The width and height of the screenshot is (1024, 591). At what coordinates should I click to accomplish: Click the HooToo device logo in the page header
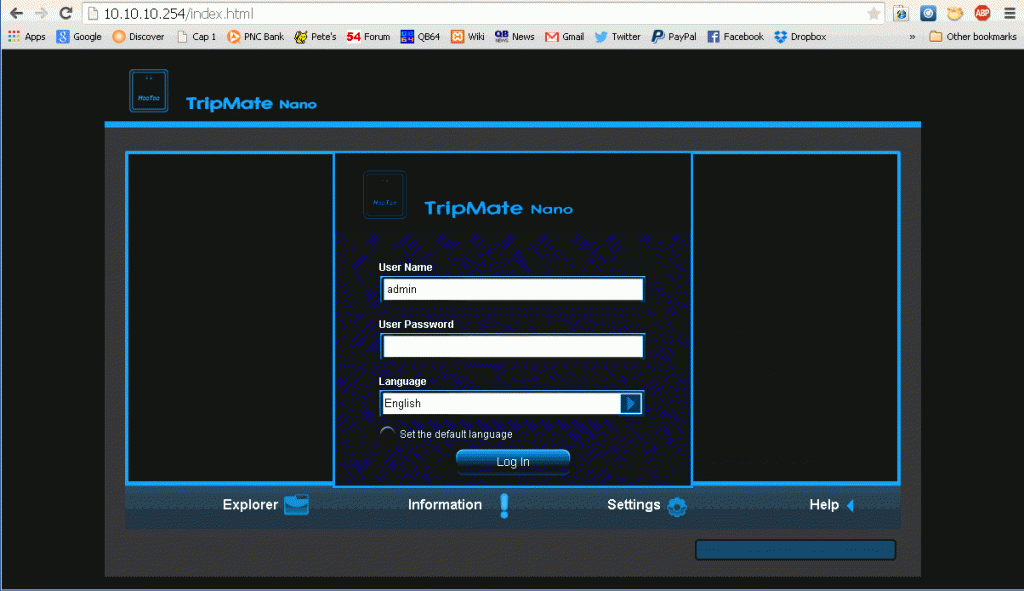(x=149, y=91)
